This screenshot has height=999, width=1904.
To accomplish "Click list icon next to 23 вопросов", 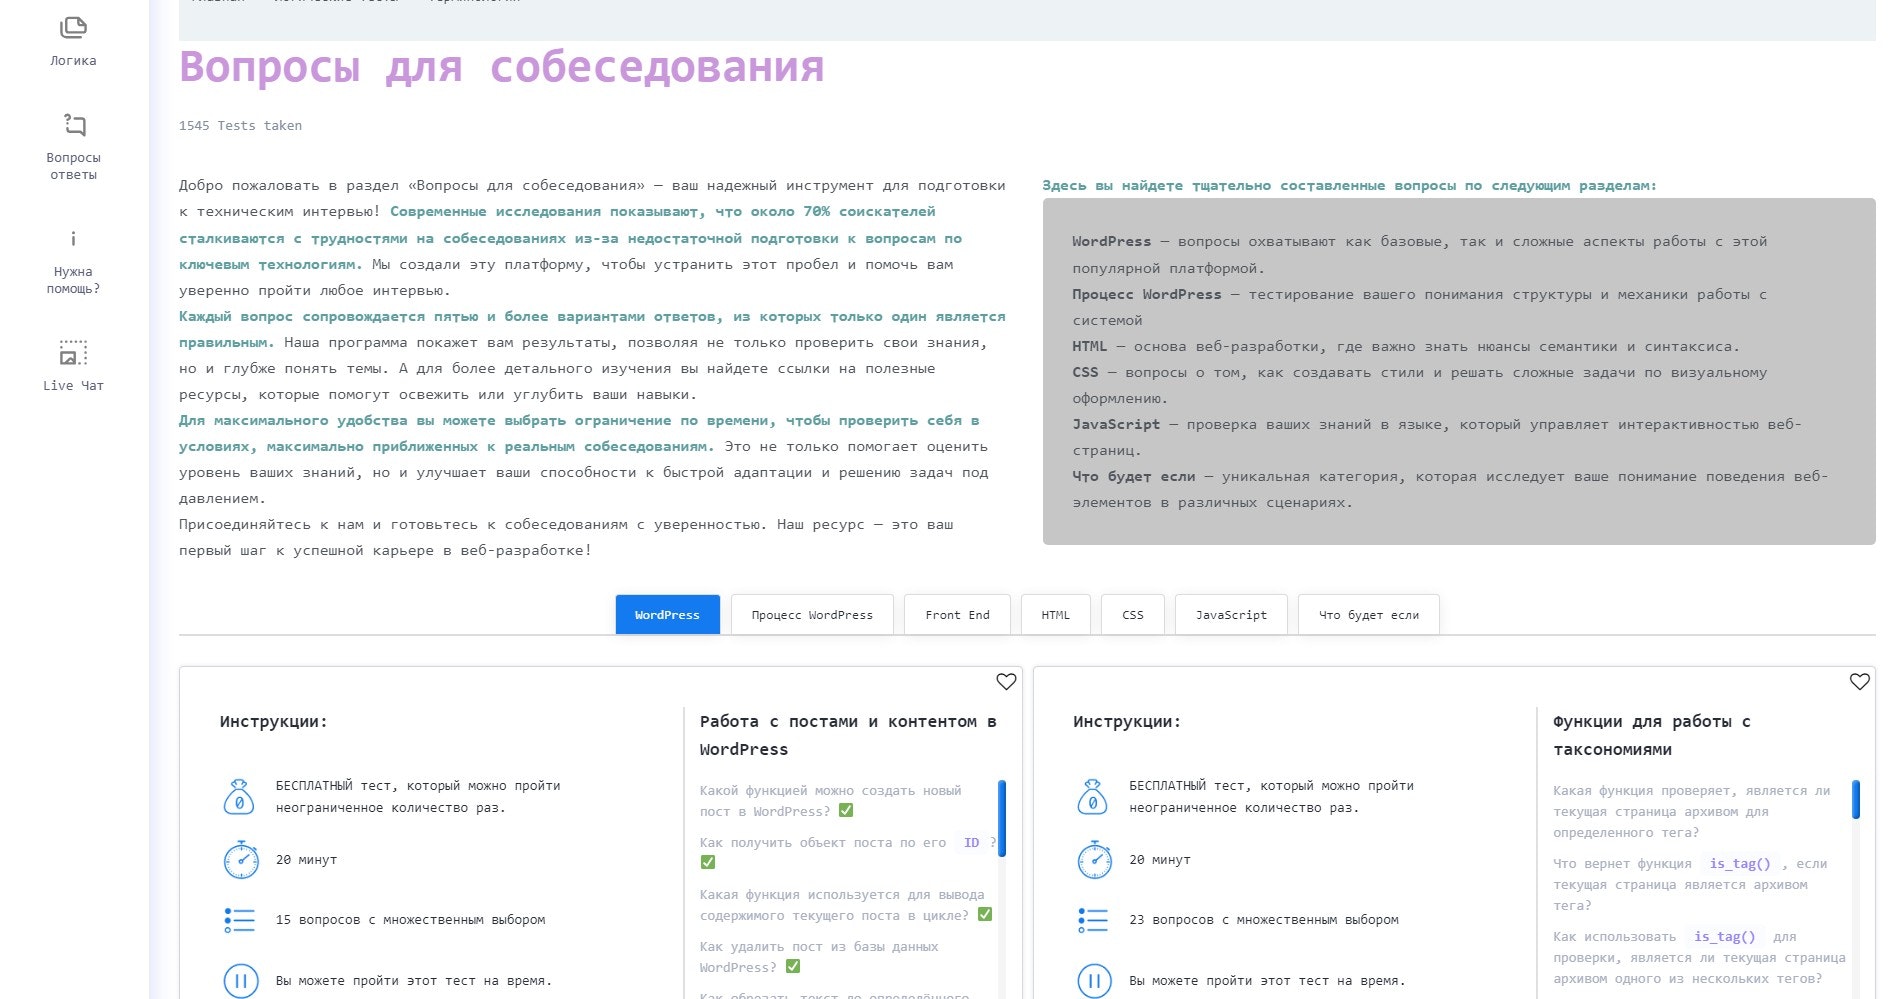I will point(1093,920).
